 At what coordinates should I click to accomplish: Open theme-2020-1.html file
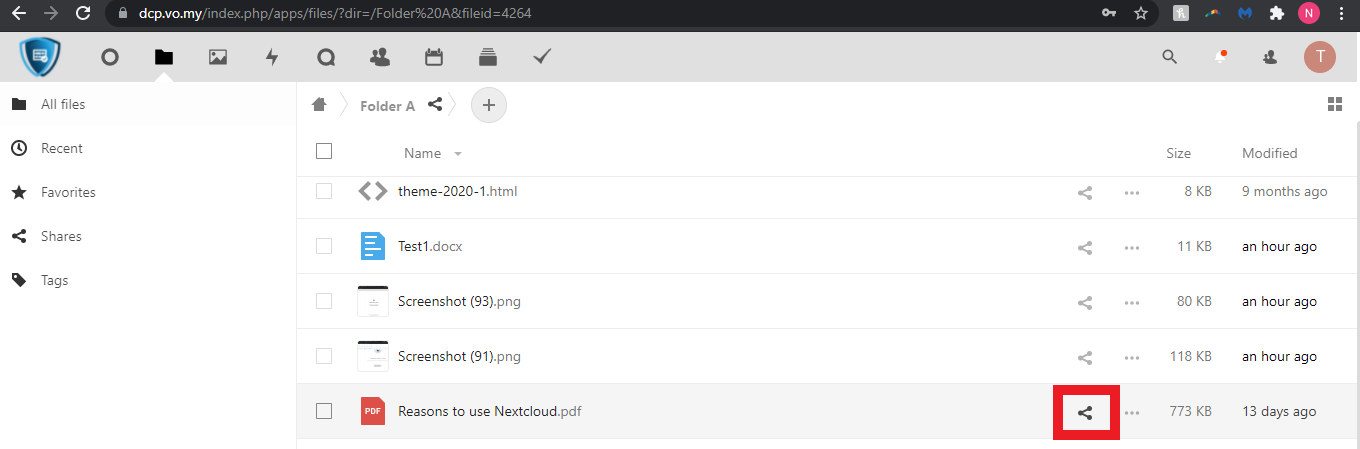(x=457, y=191)
